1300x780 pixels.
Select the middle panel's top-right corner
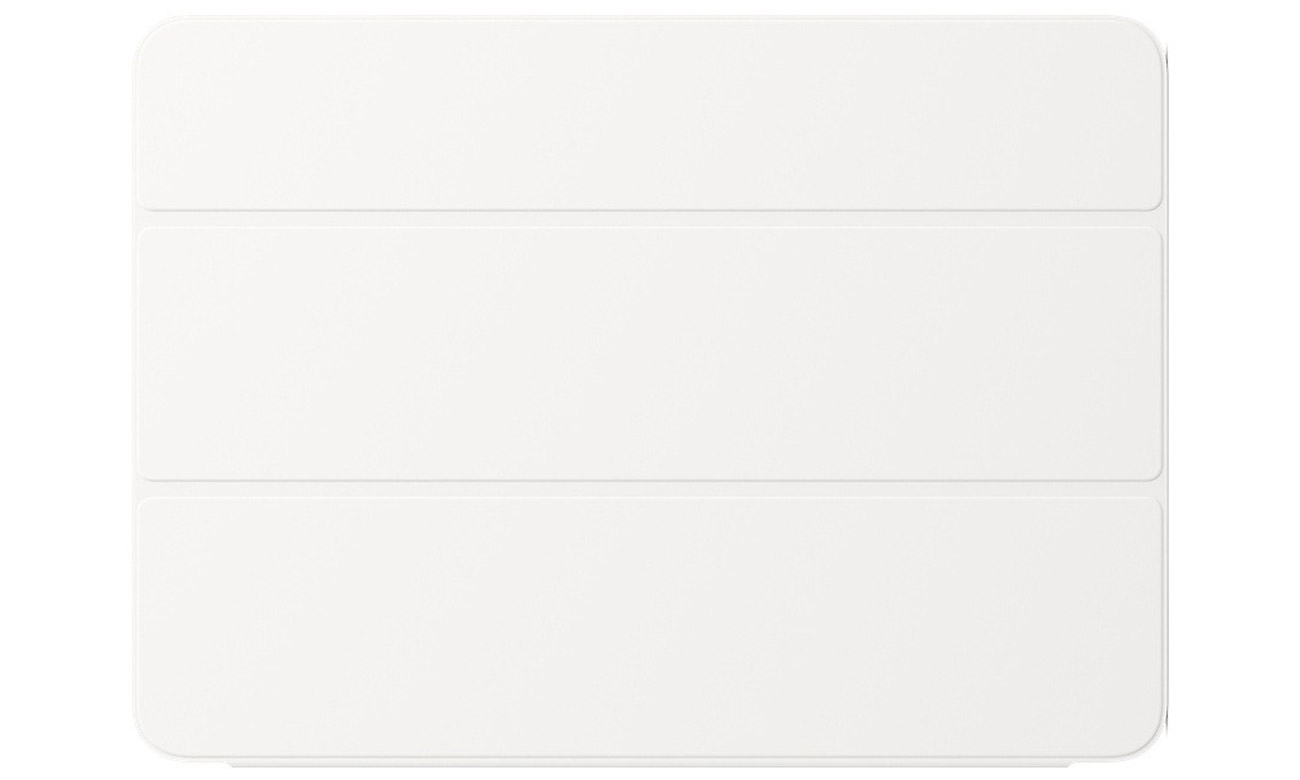point(1156,234)
